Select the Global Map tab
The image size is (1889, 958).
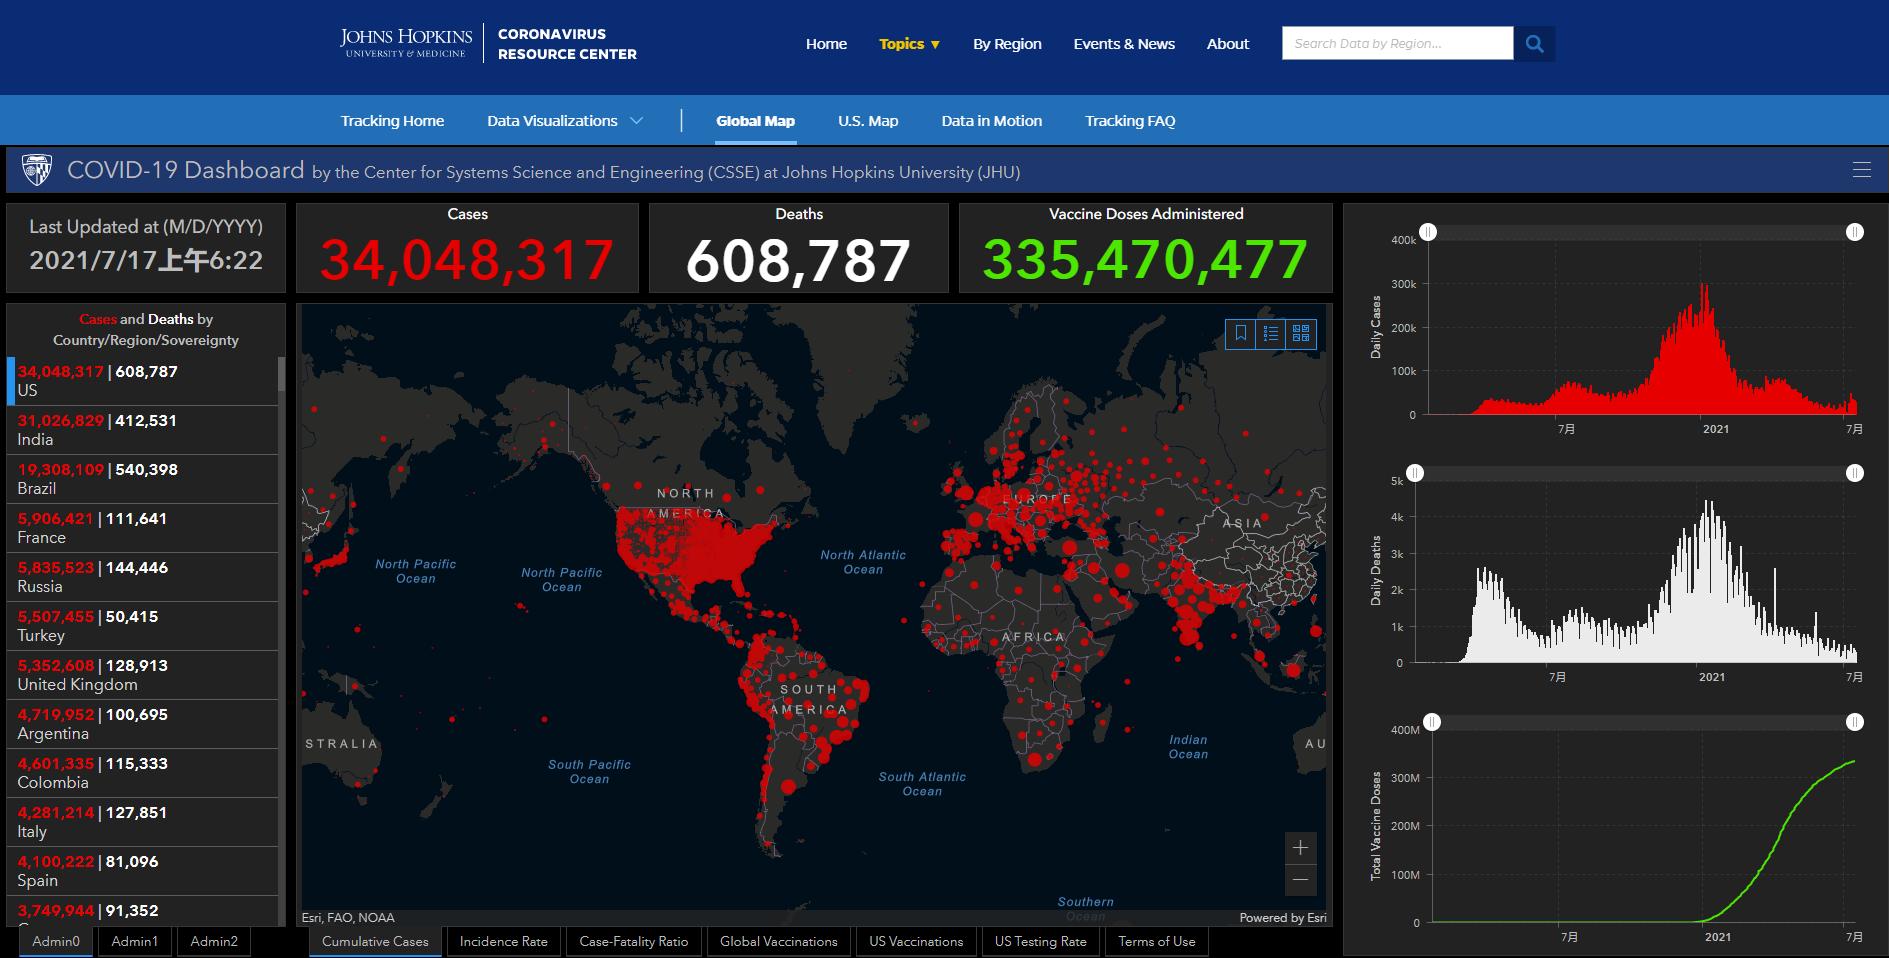(755, 121)
